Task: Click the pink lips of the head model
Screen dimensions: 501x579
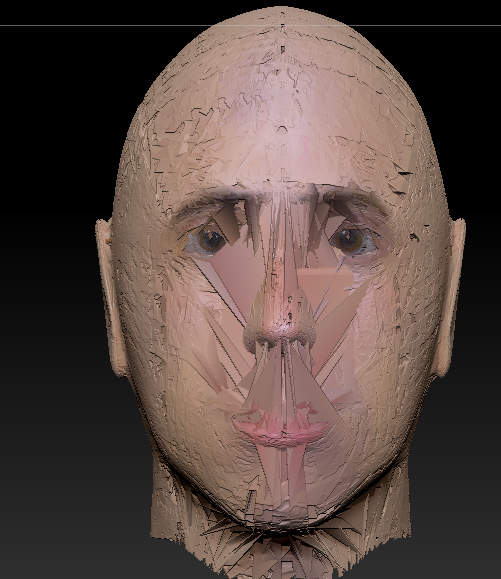Action: 281,428
